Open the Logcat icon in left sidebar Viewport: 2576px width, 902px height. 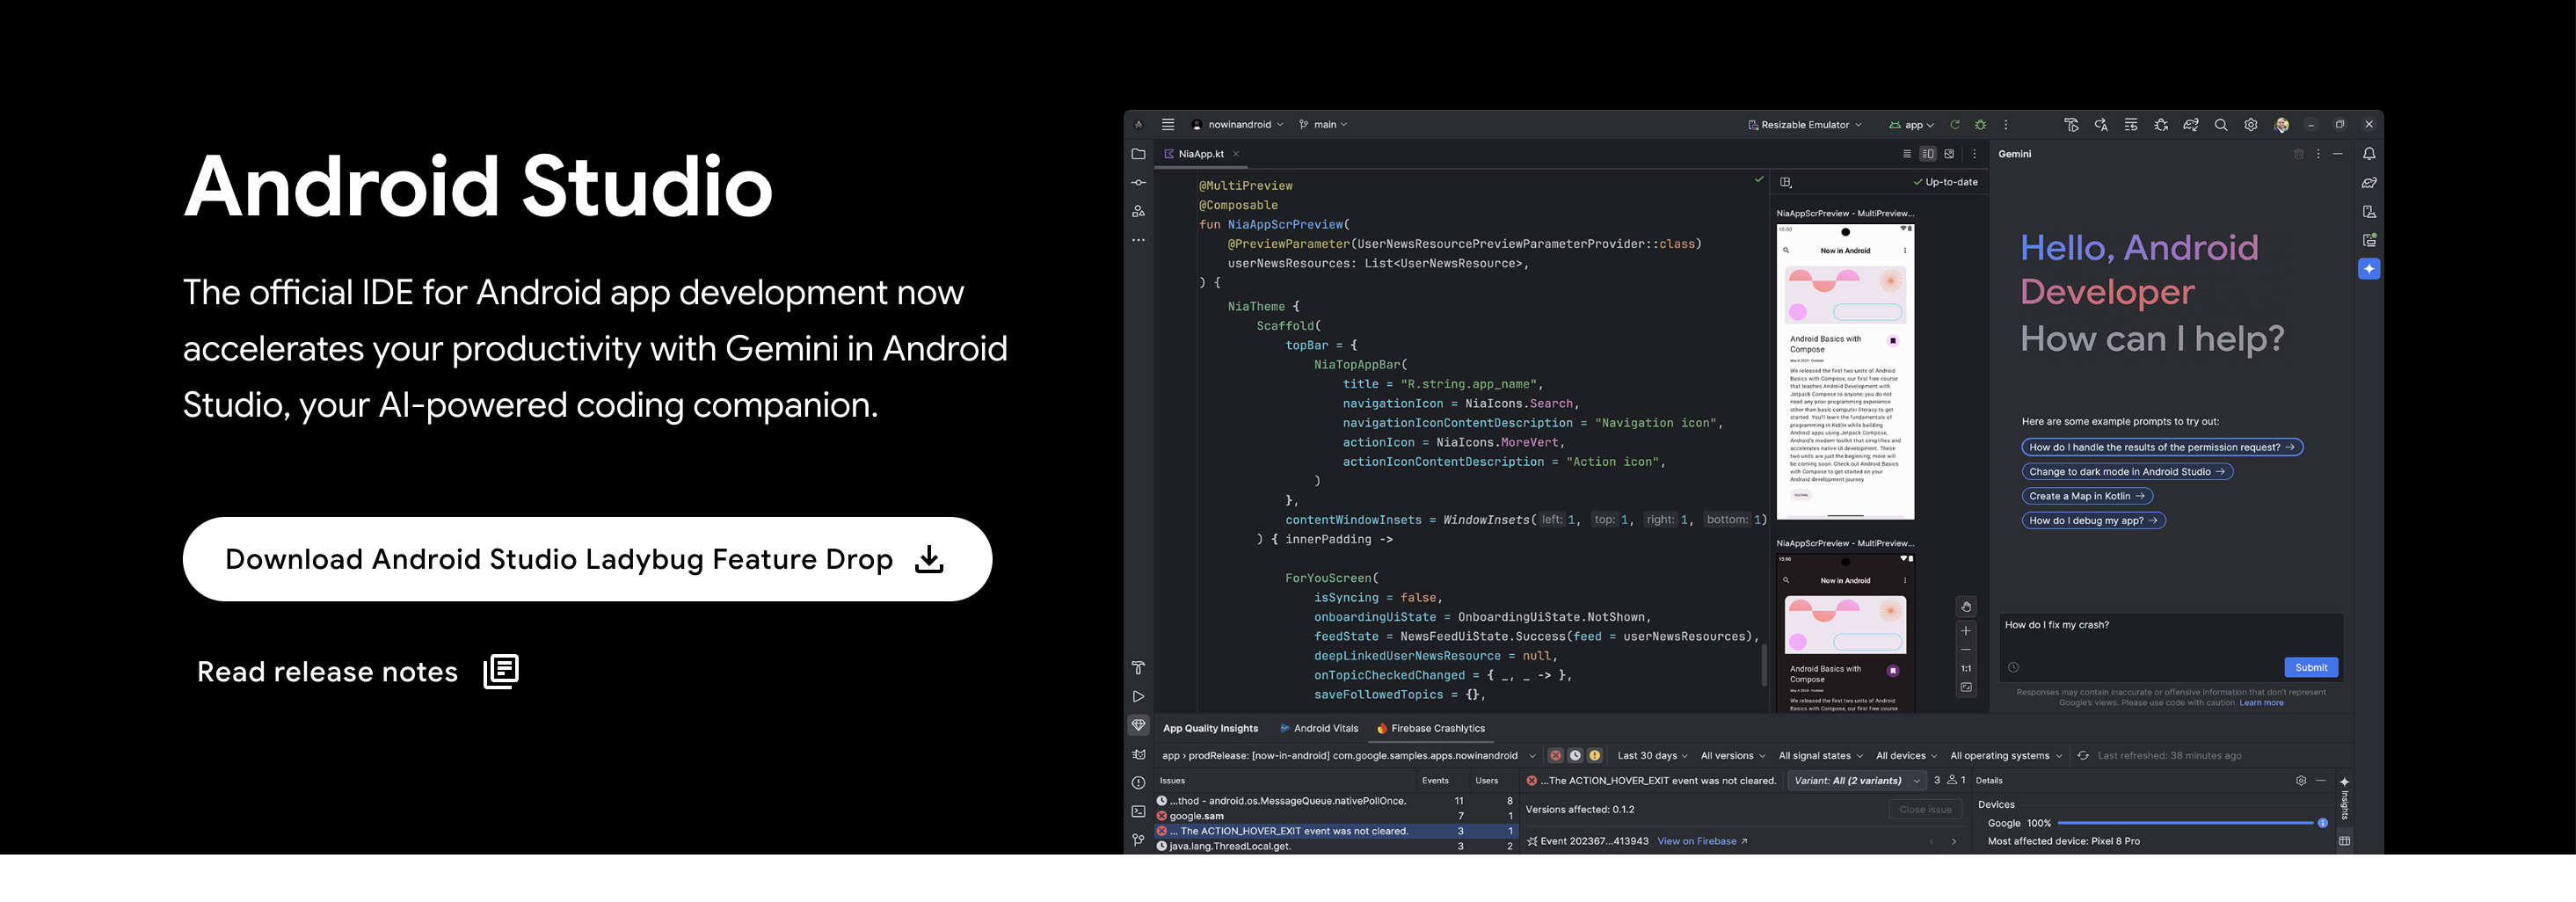pos(1138,755)
